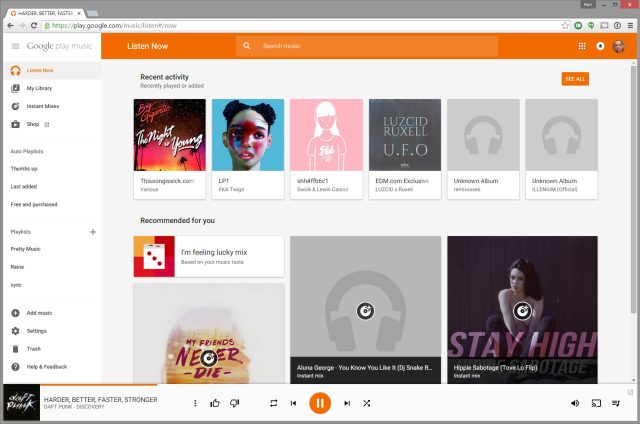The image size is (640, 424).
Task: Open the Hangouts extension icon in Chrome
Action: pyautogui.click(x=591, y=25)
